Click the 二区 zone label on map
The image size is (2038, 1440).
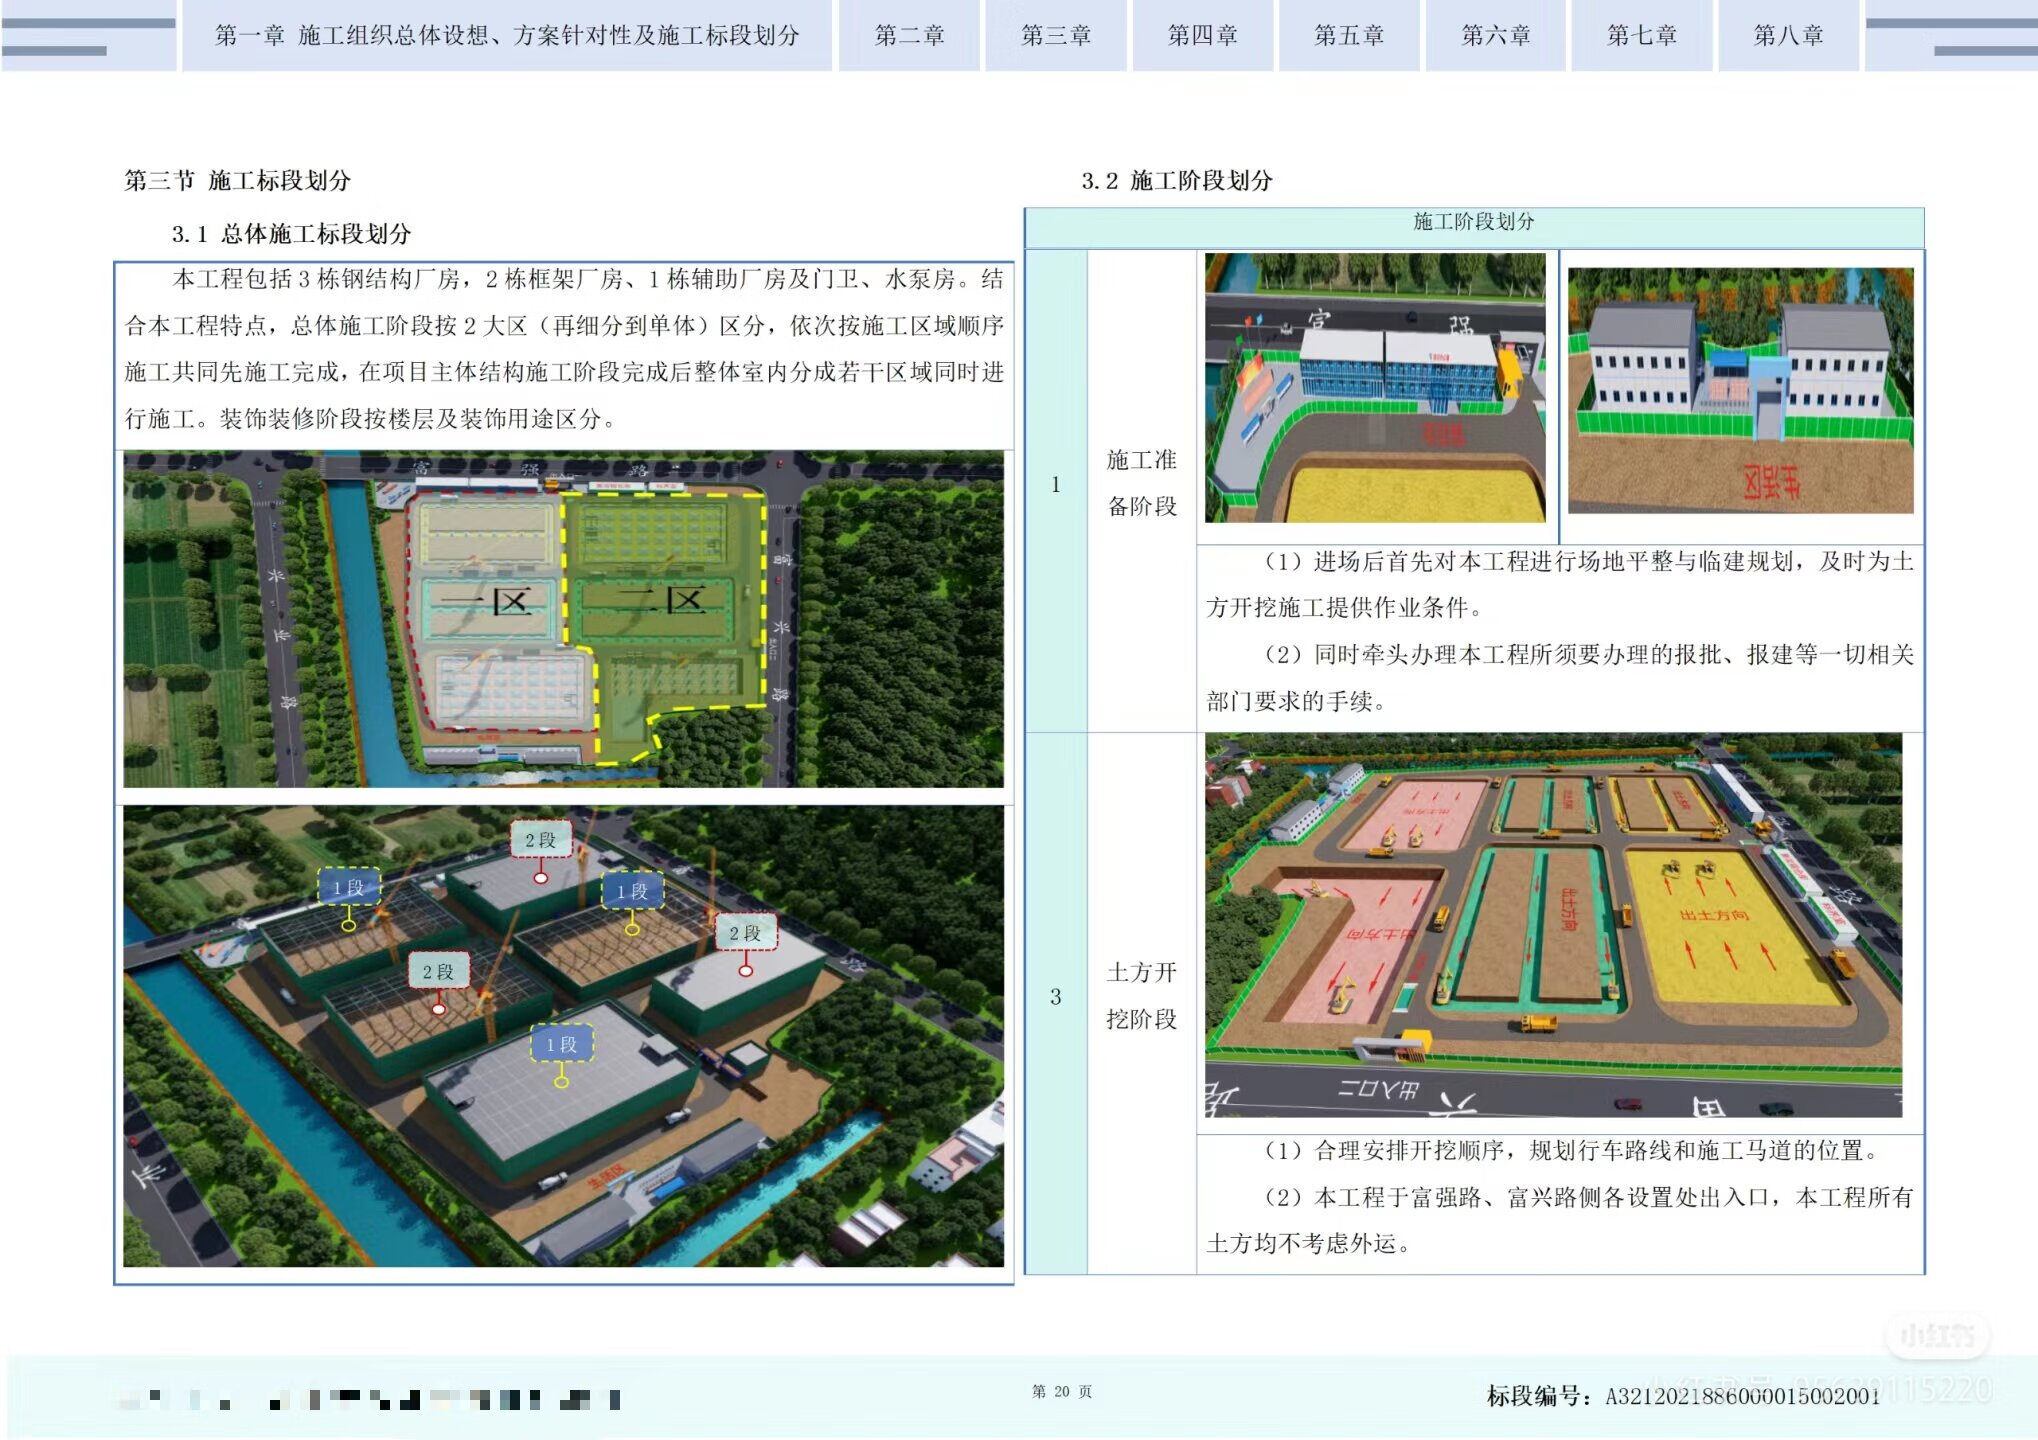(661, 600)
